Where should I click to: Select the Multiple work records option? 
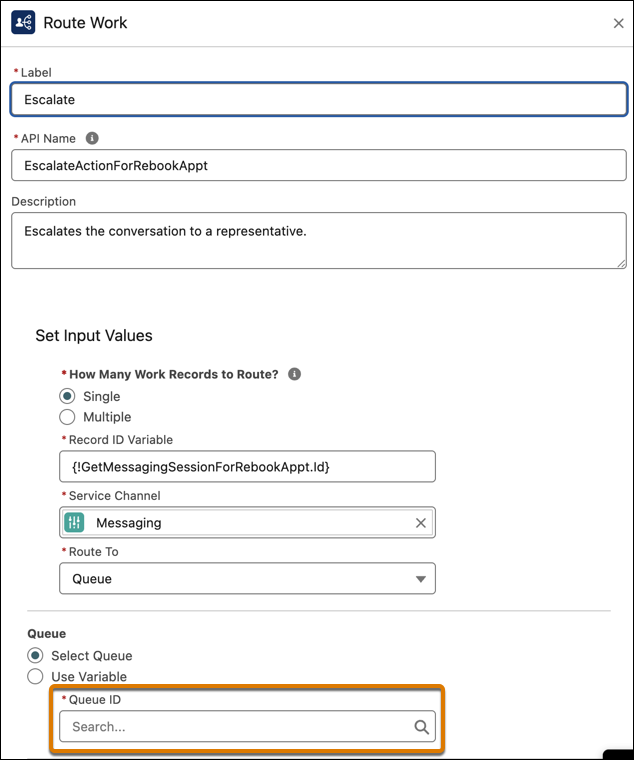(67, 417)
